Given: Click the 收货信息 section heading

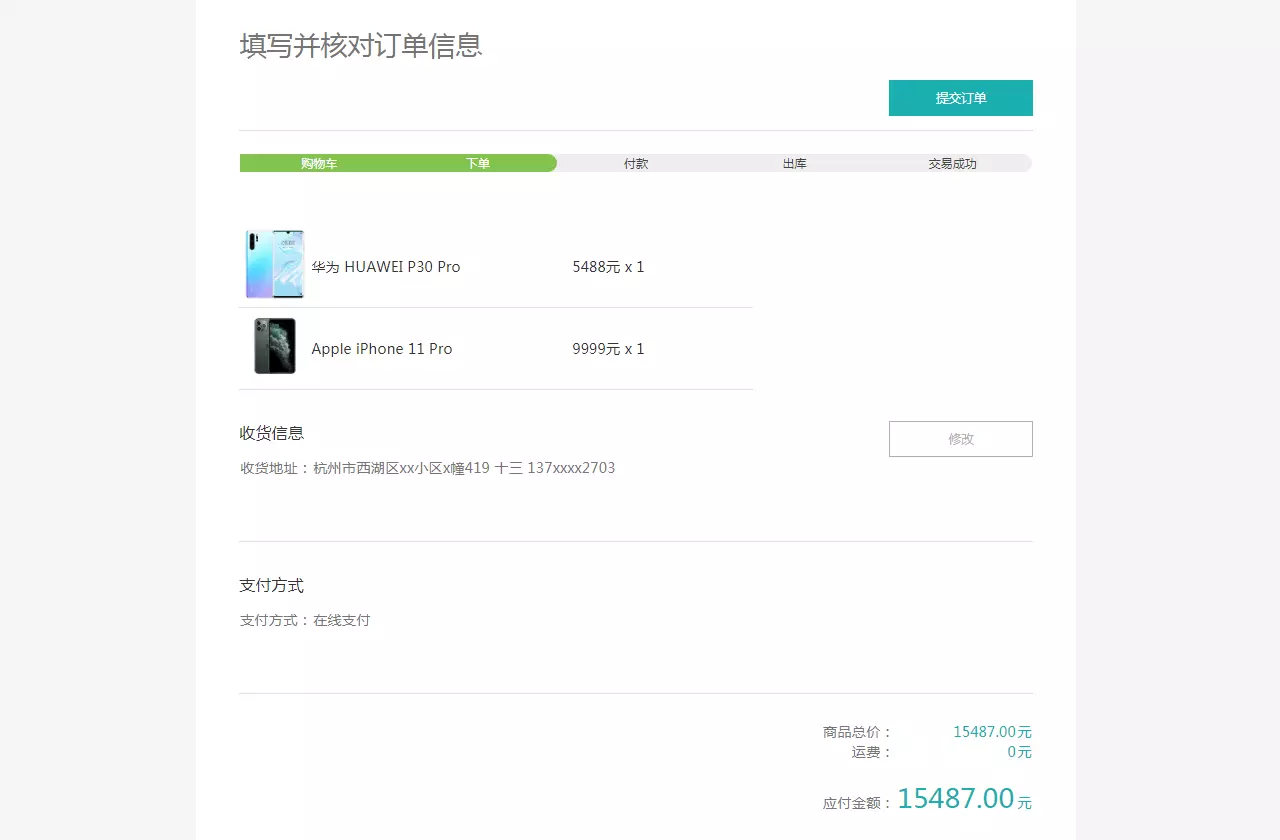Looking at the screenshot, I should pyautogui.click(x=270, y=433).
